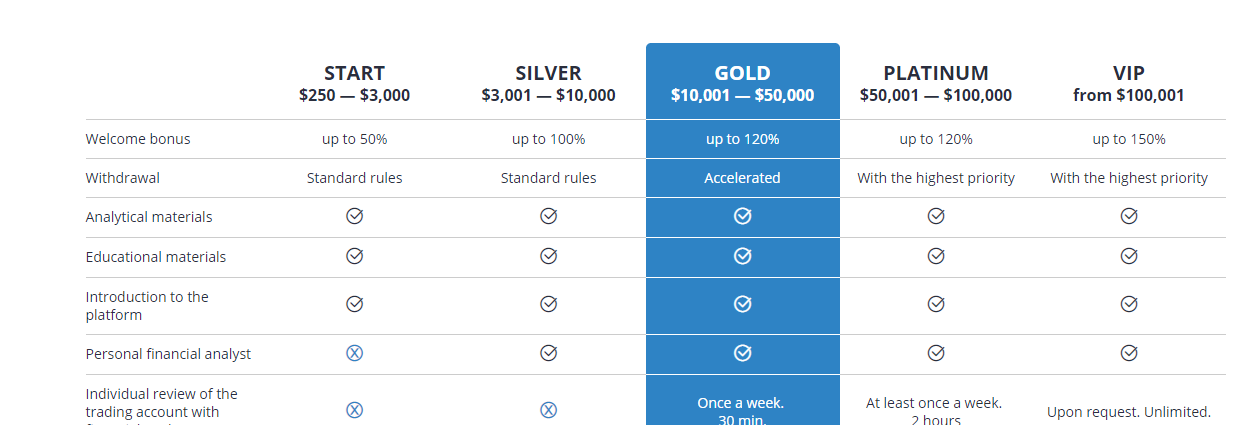Click SILVER's X icon for Individual review
This screenshot has width=1254, height=425.
coord(548,410)
